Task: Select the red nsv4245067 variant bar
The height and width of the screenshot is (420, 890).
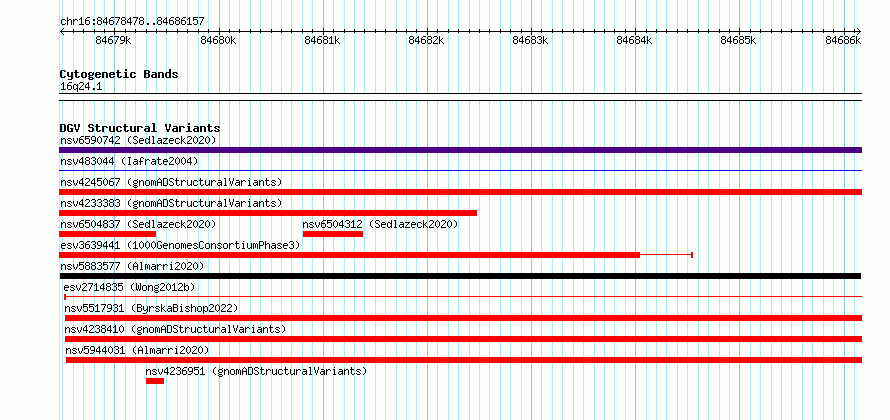Action: (x=460, y=192)
